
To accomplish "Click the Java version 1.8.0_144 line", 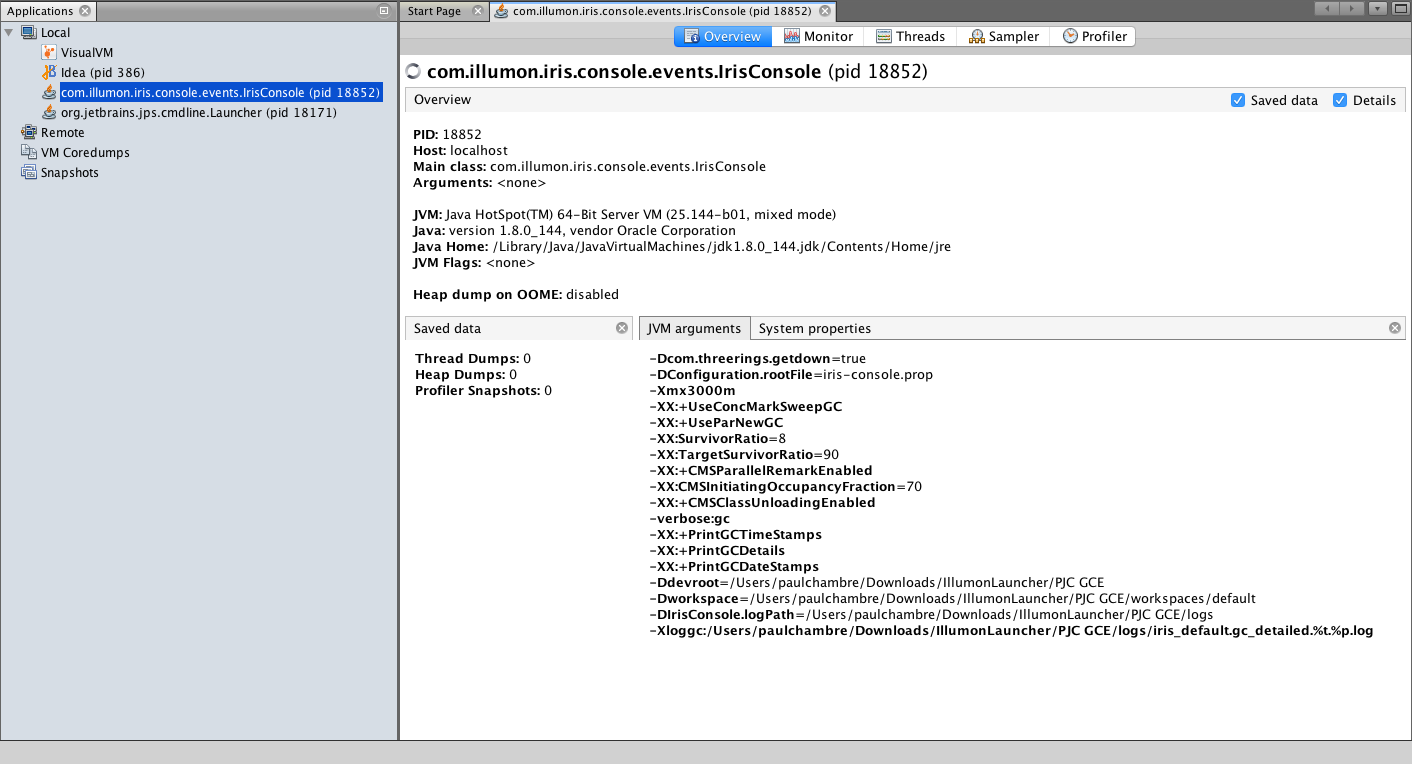I will point(574,230).
